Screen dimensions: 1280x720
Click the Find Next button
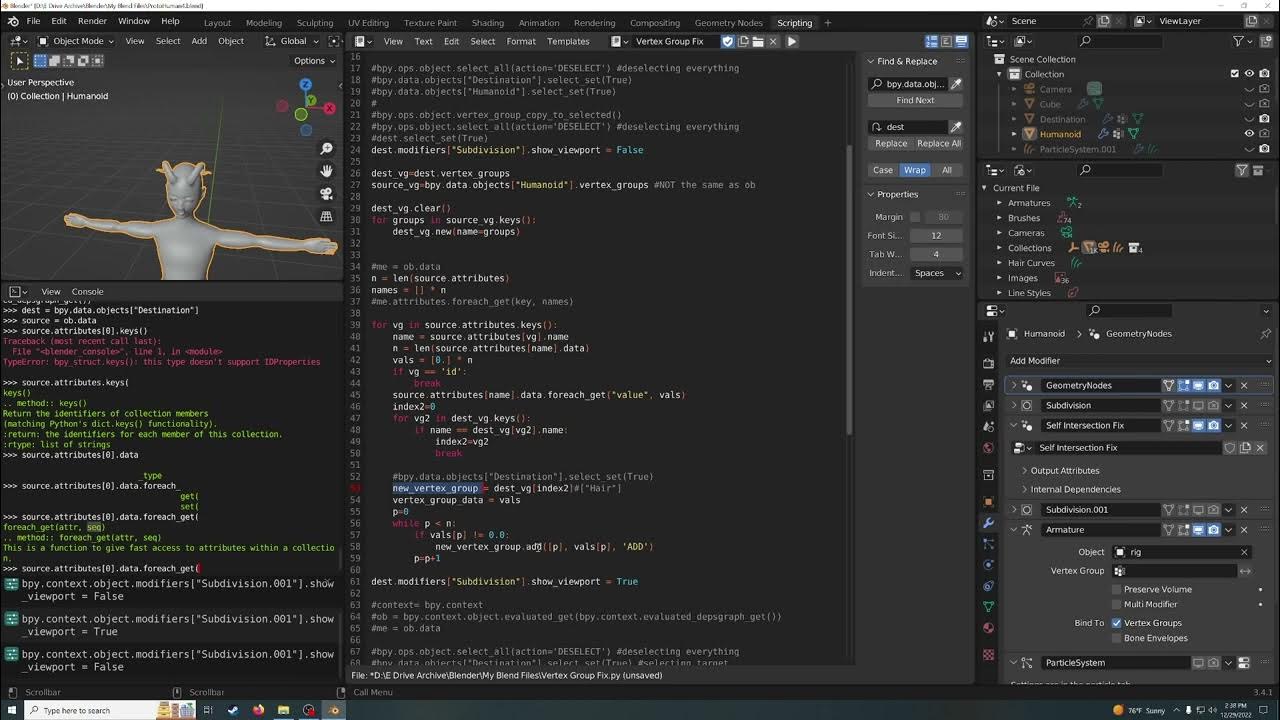coord(915,100)
